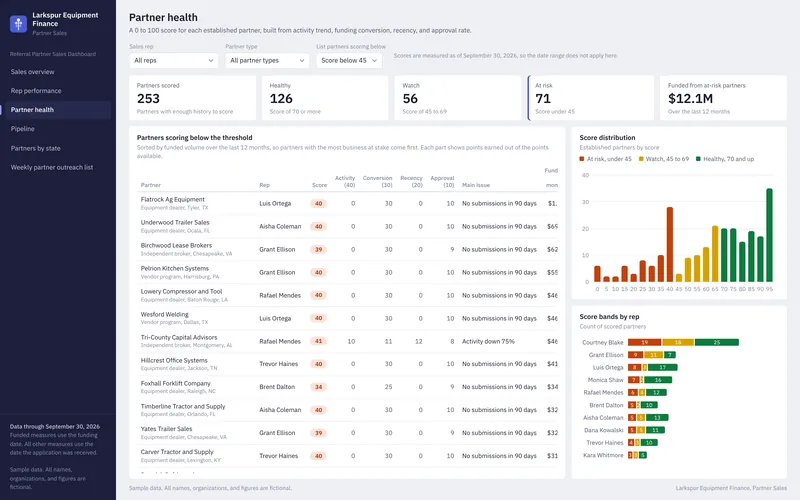
Task: Click Timberline Tractor and Supply name
Action: click(183, 406)
